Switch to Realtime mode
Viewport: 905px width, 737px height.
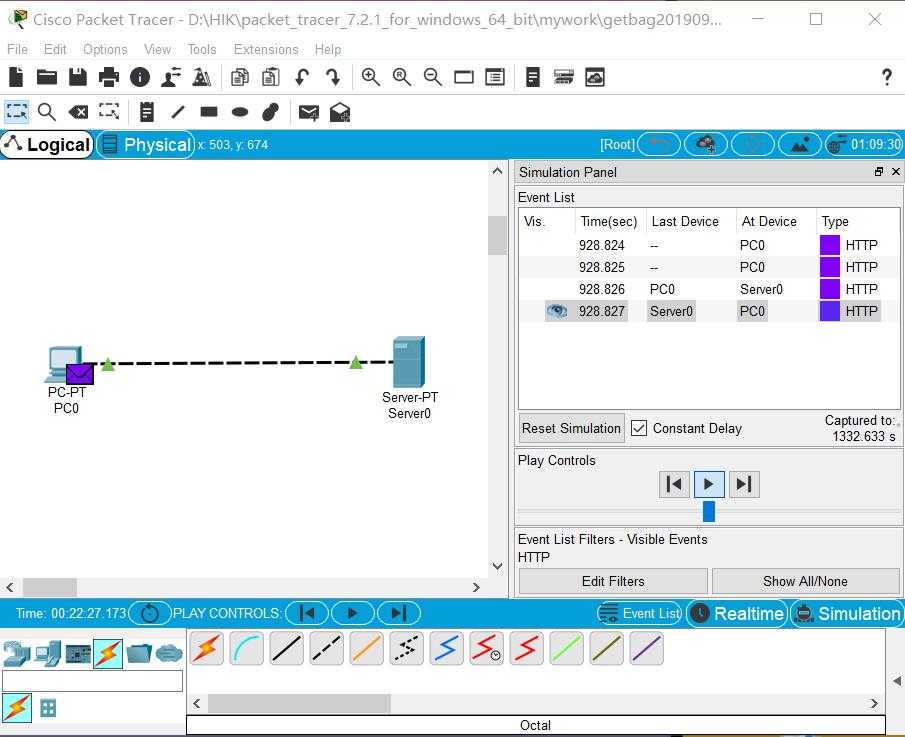(738, 613)
